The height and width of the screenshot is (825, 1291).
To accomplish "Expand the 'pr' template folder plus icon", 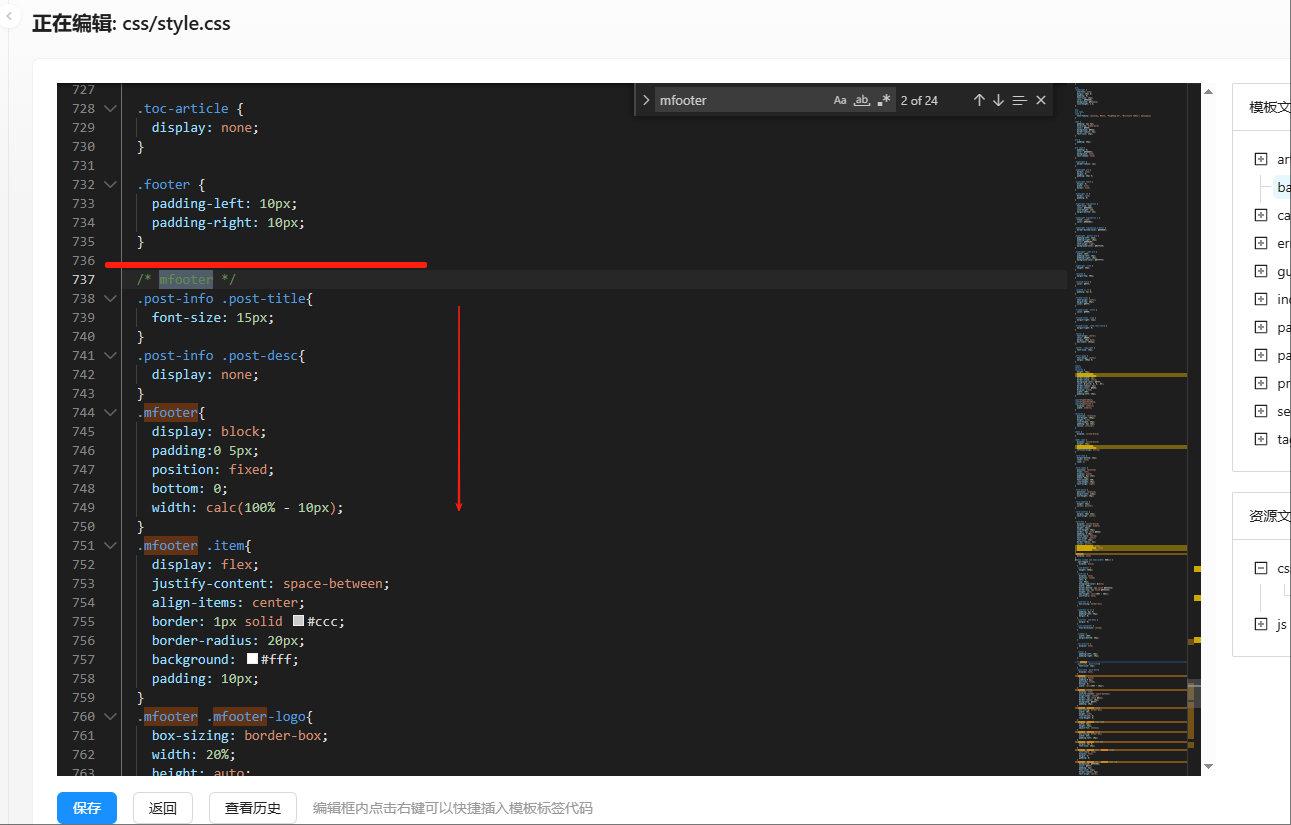I will click(x=1260, y=383).
